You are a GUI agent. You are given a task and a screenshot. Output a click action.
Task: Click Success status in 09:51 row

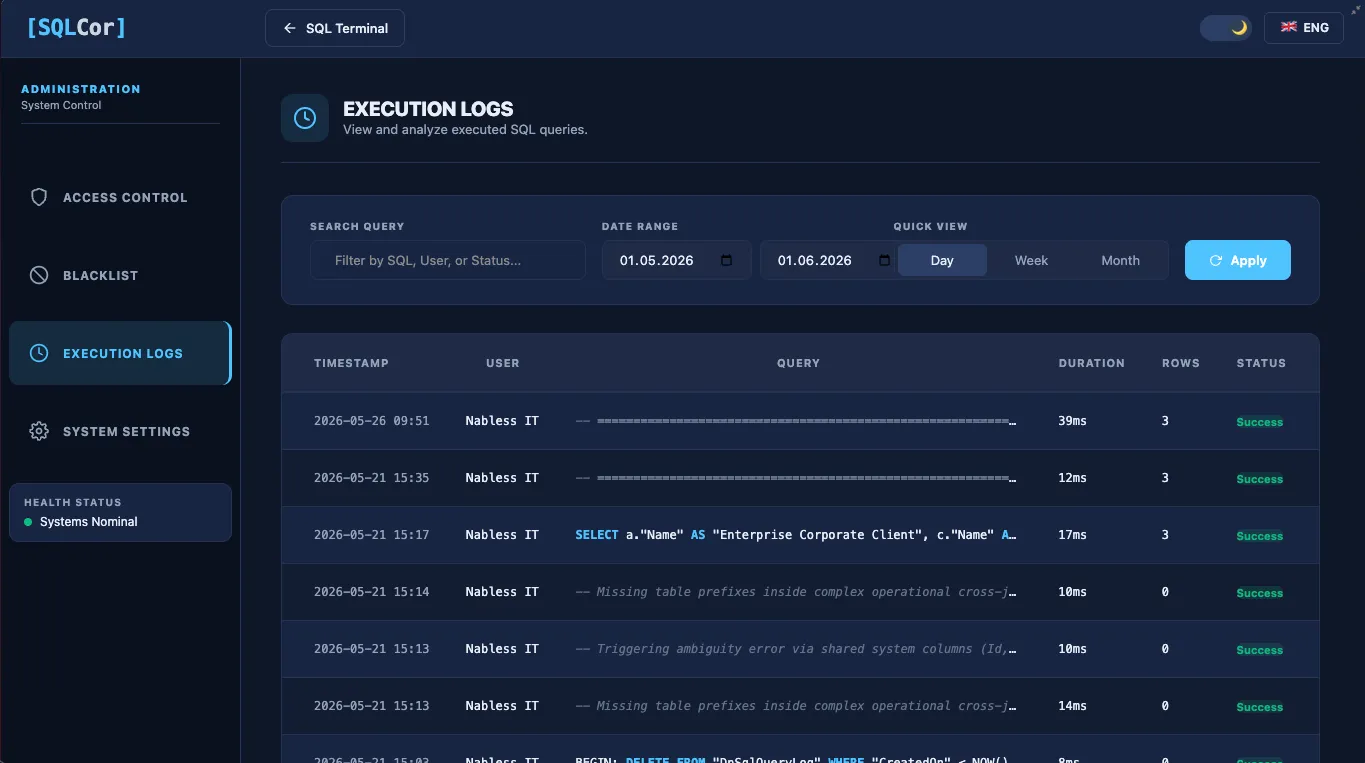[x=1259, y=422]
